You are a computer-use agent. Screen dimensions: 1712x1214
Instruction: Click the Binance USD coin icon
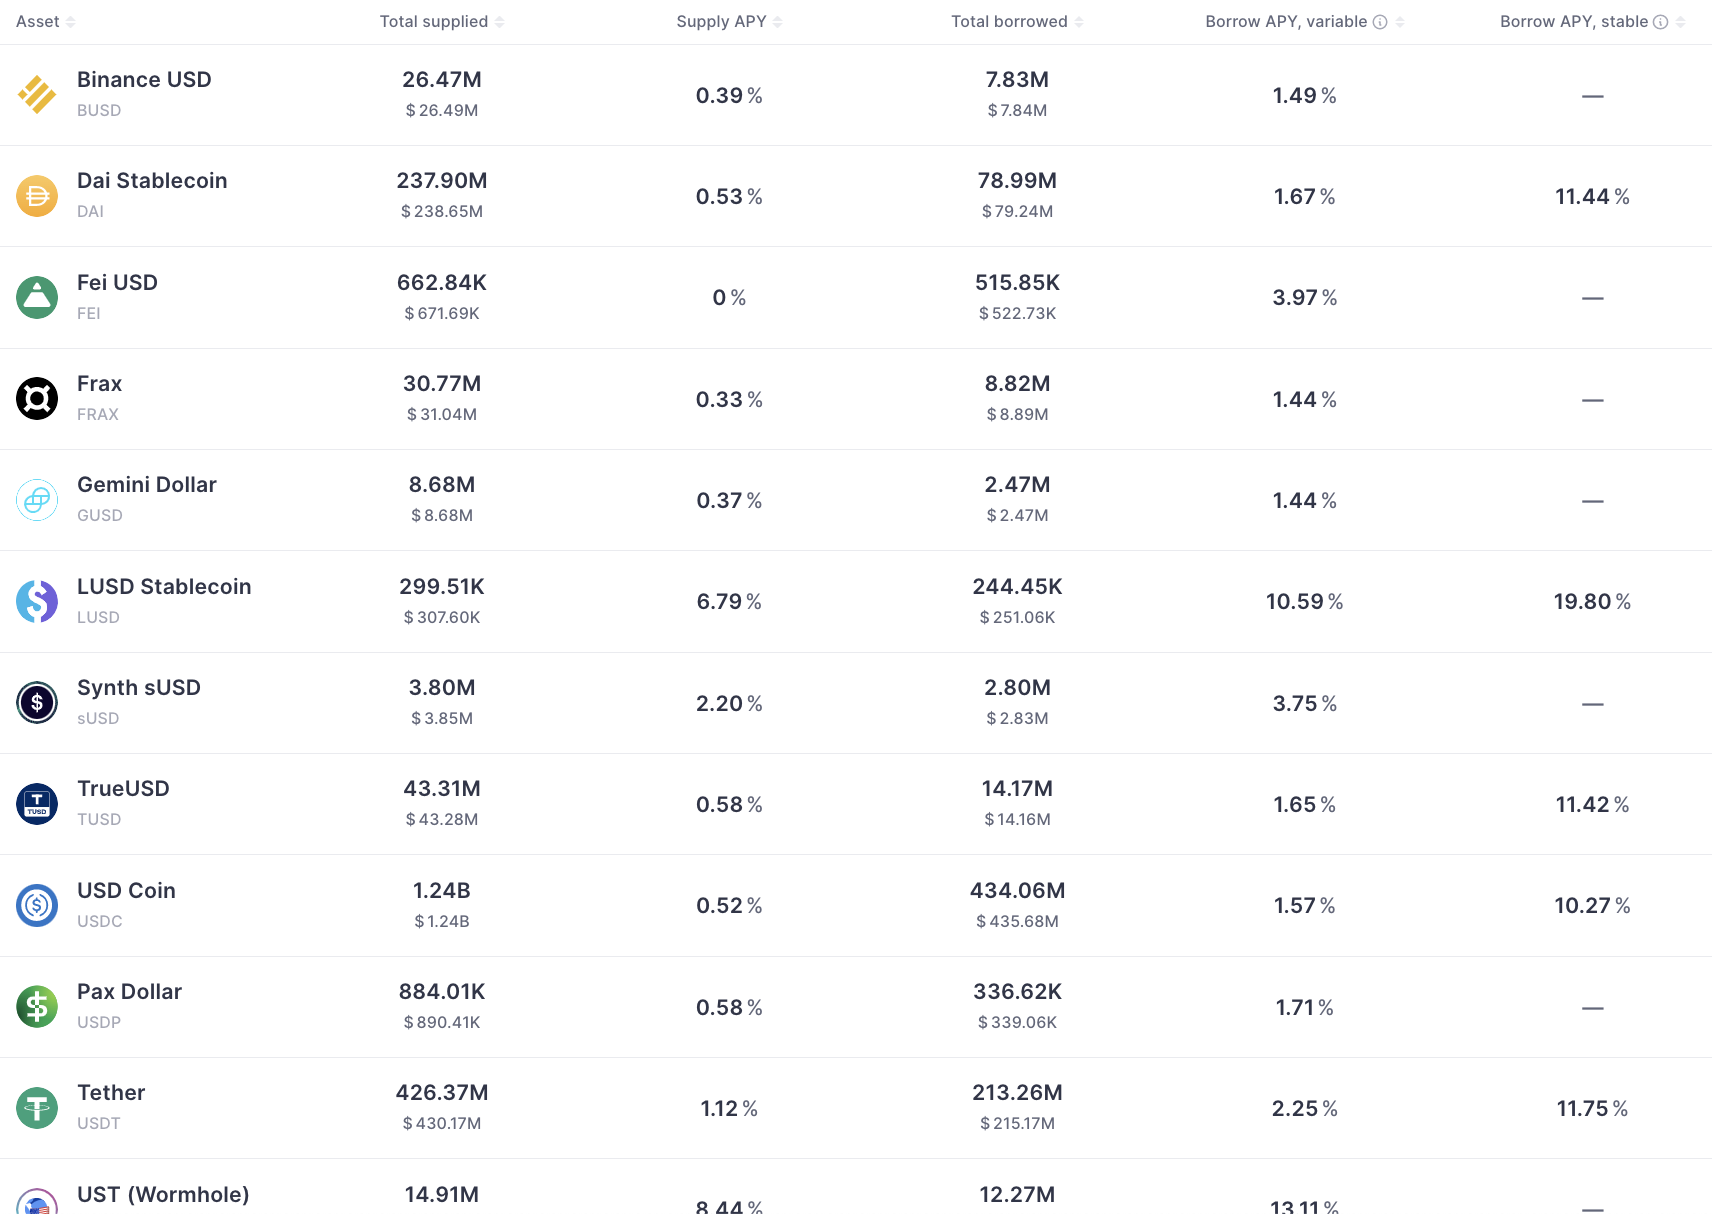[x=37, y=95]
